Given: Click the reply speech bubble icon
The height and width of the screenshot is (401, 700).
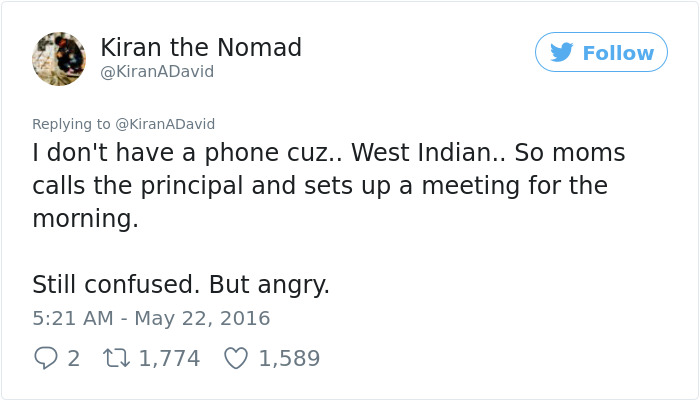Looking at the screenshot, I should pos(45,357).
